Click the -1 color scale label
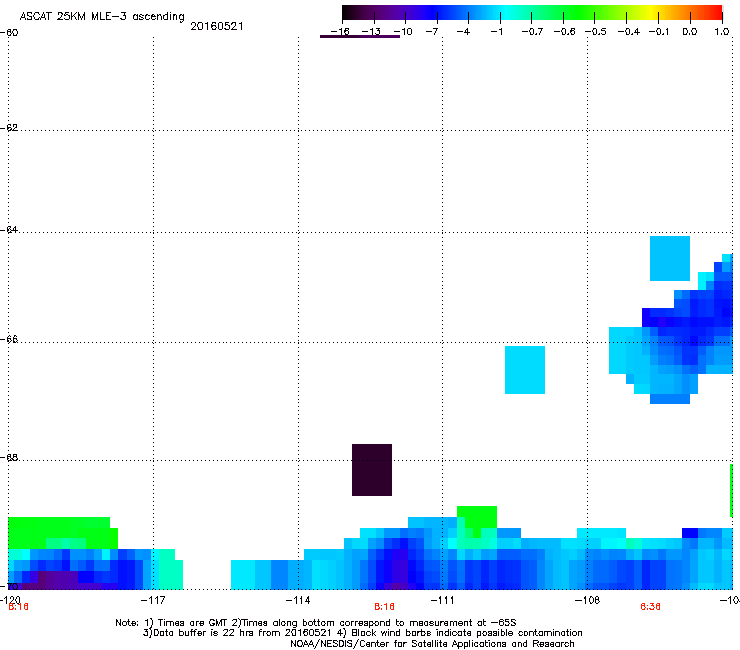Screen dimensions: 740x650 pos(496,32)
